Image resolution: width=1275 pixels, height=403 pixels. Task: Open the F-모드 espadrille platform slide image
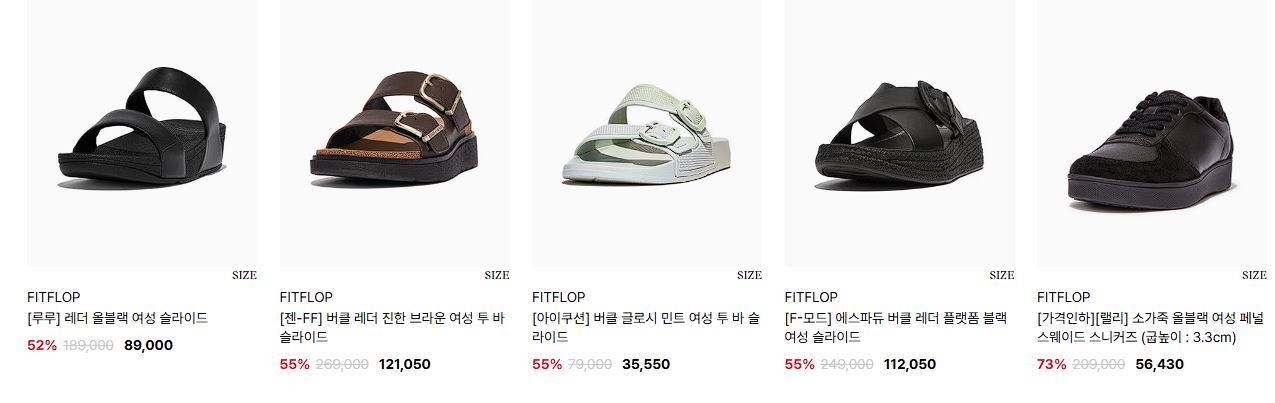tap(899, 132)
